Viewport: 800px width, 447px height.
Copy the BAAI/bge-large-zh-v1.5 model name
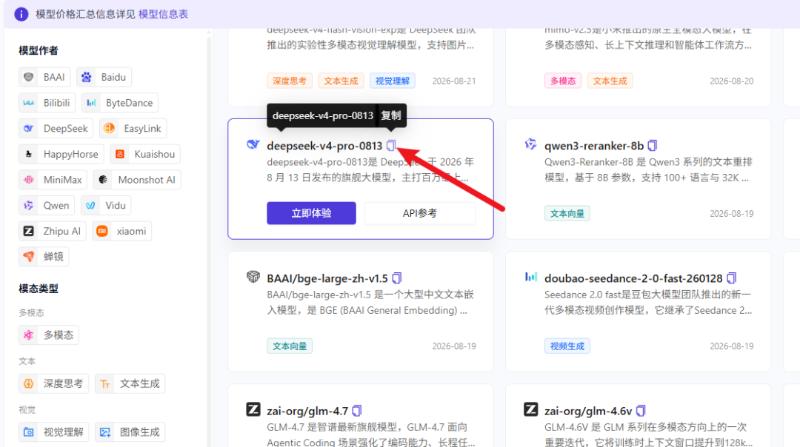397,278
